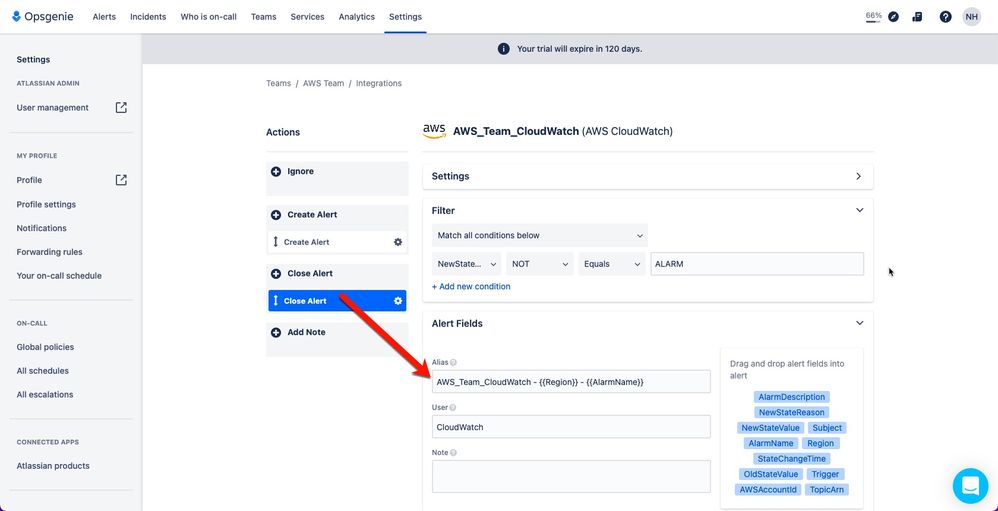Click the ALARM filter value field
Viewport: 998px width, 511px height.
click(757, 264)
